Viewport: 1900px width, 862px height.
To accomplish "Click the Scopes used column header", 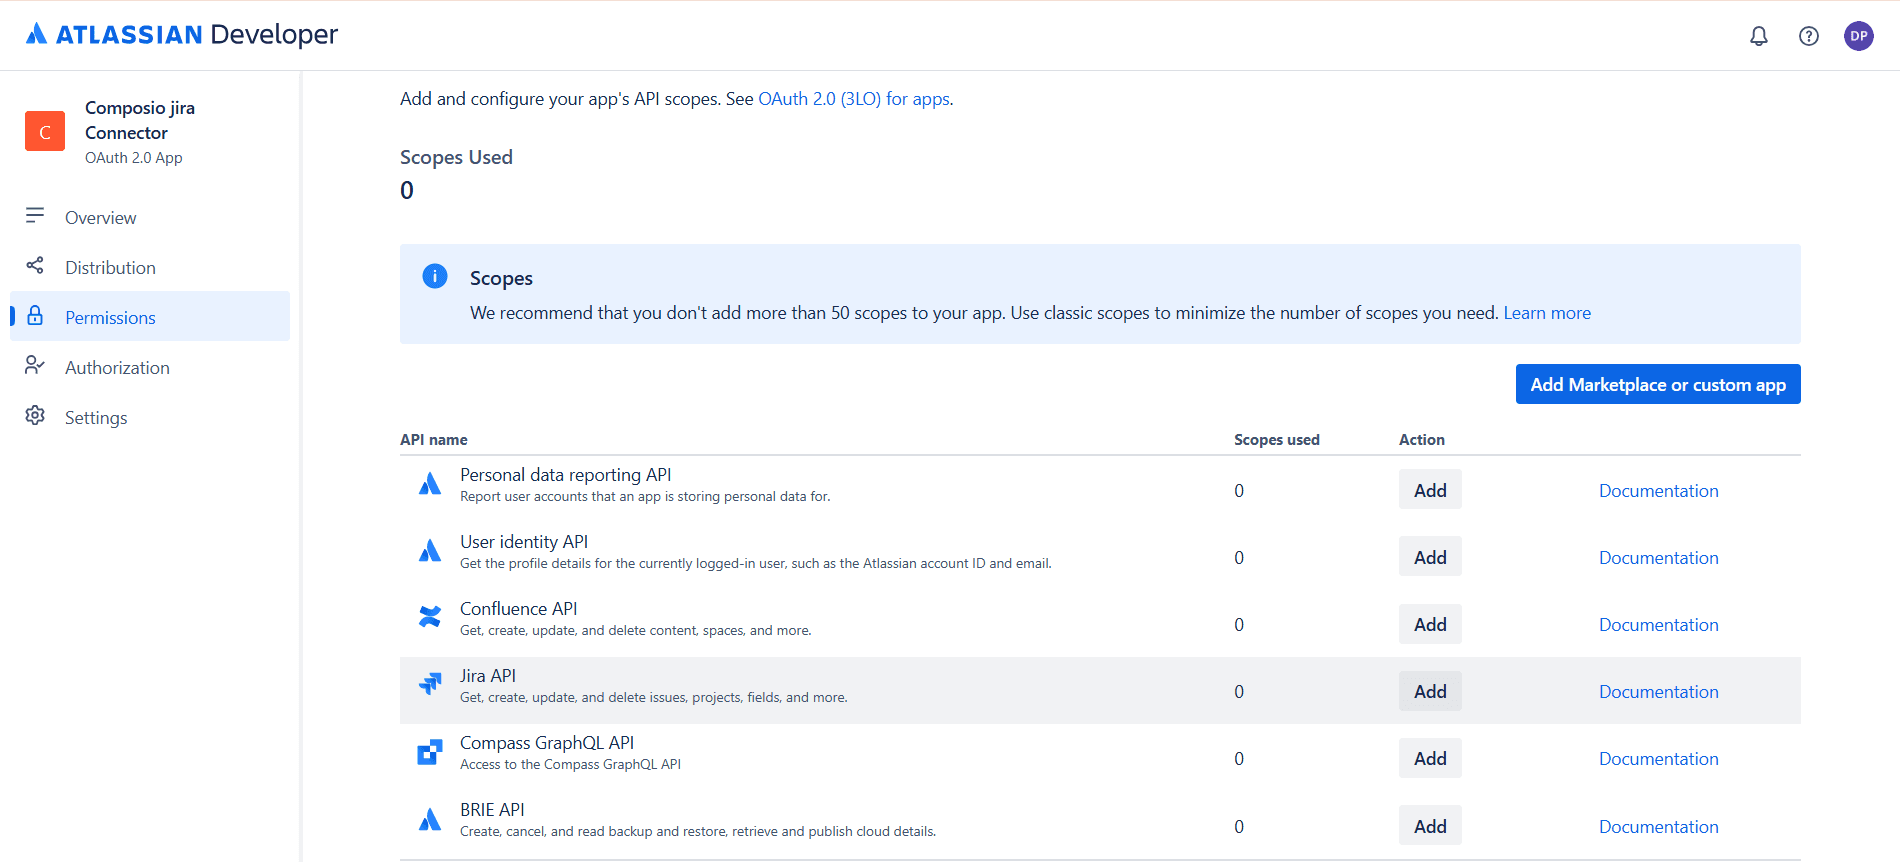I will point(1276,440).
